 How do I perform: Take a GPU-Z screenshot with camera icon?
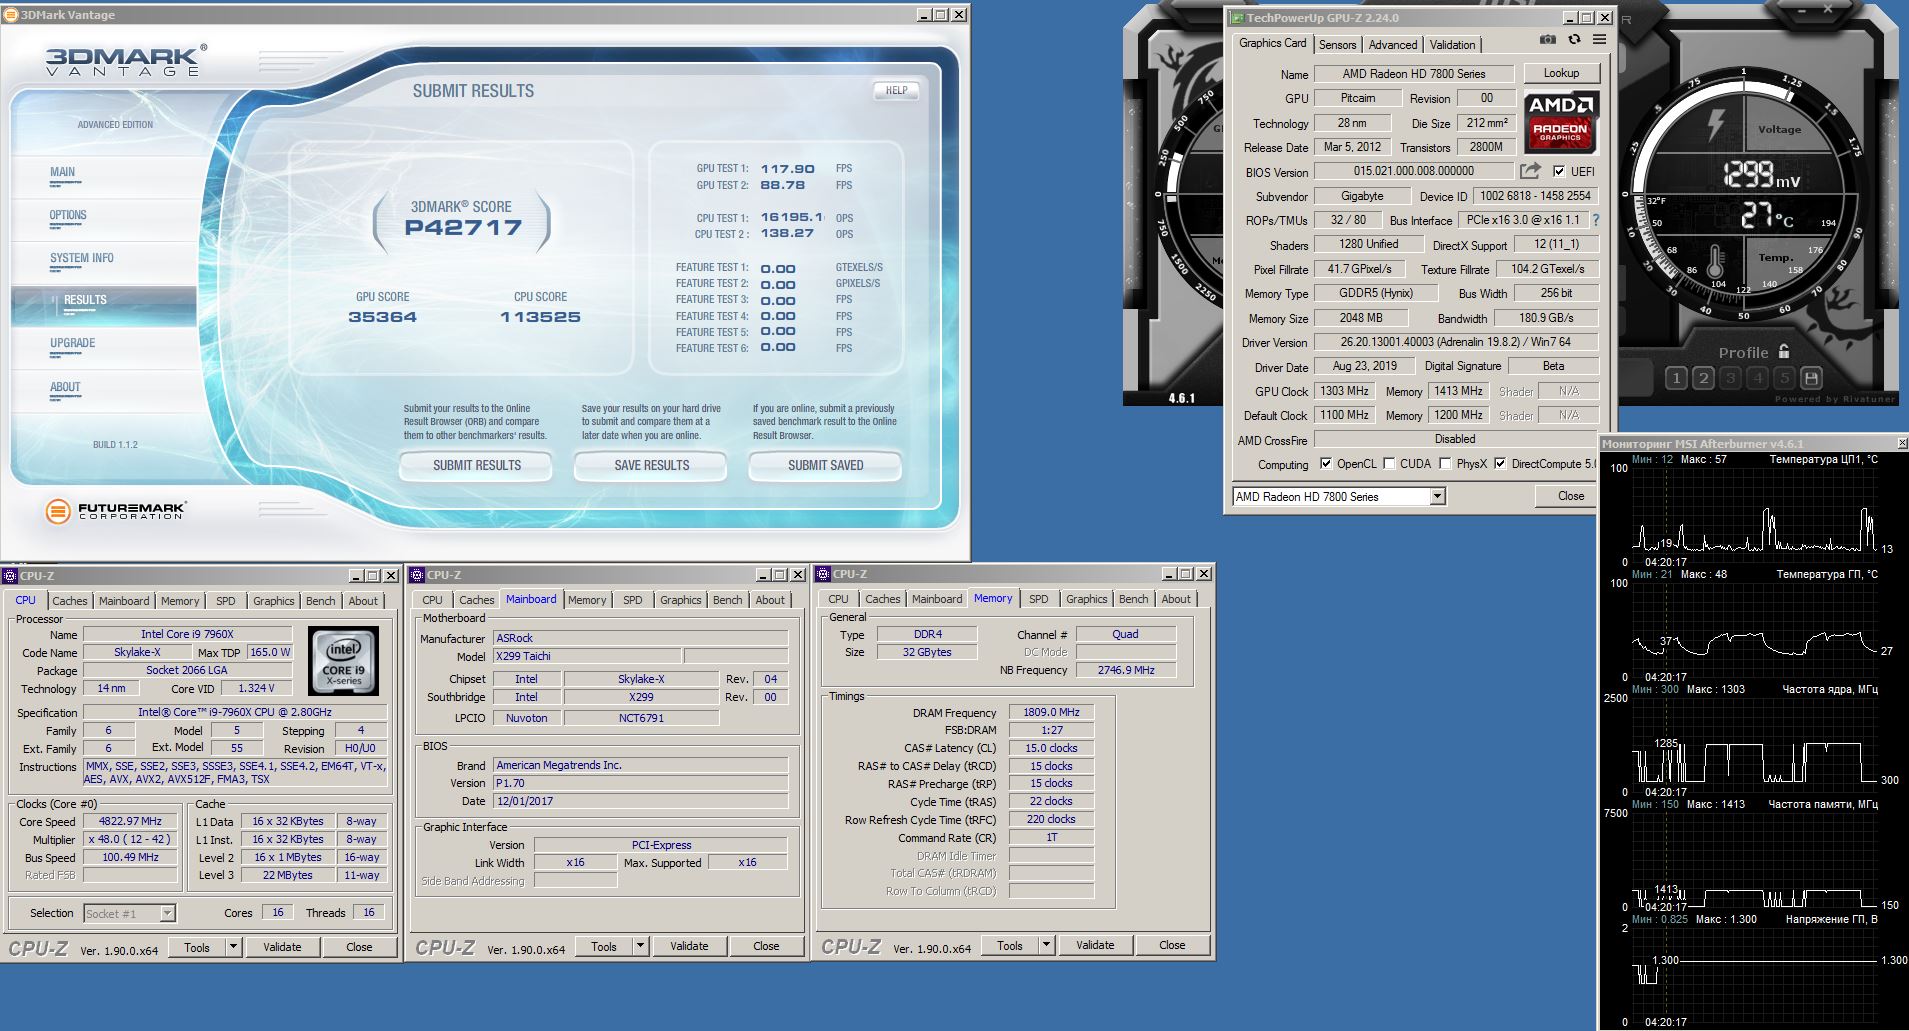click(x=1548, y=40)
